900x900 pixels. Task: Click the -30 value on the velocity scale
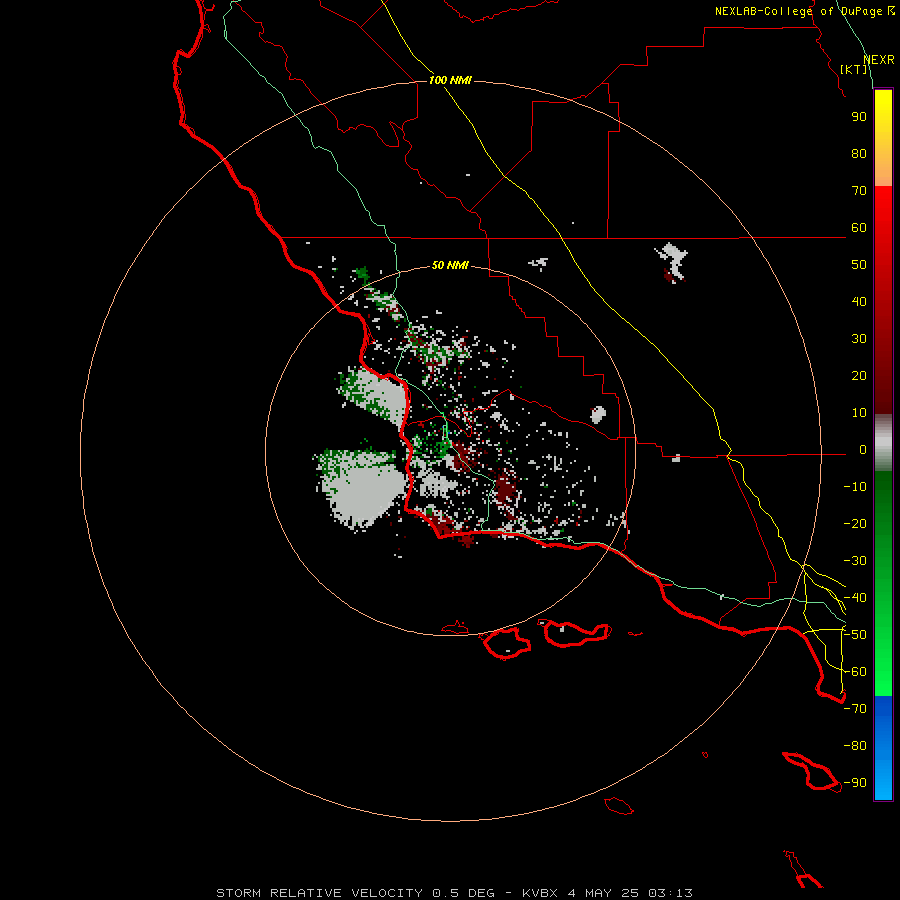pos(855,561)
